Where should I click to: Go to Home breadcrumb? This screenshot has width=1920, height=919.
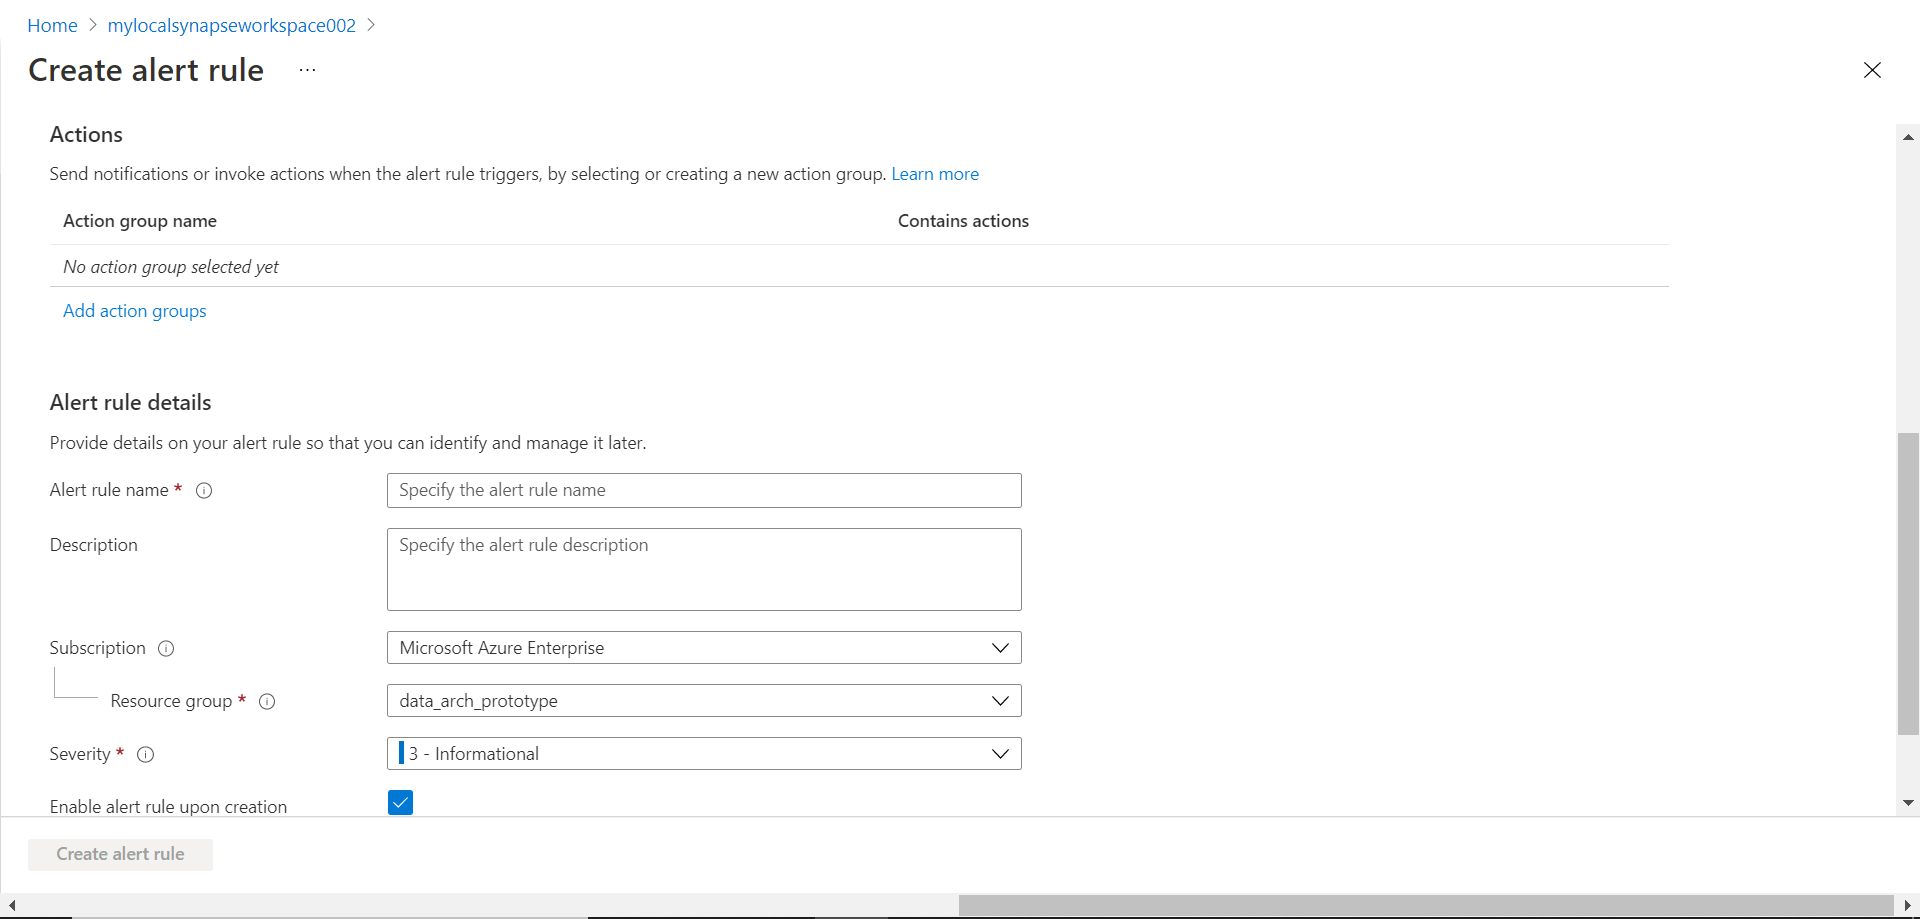click(52, 26)
